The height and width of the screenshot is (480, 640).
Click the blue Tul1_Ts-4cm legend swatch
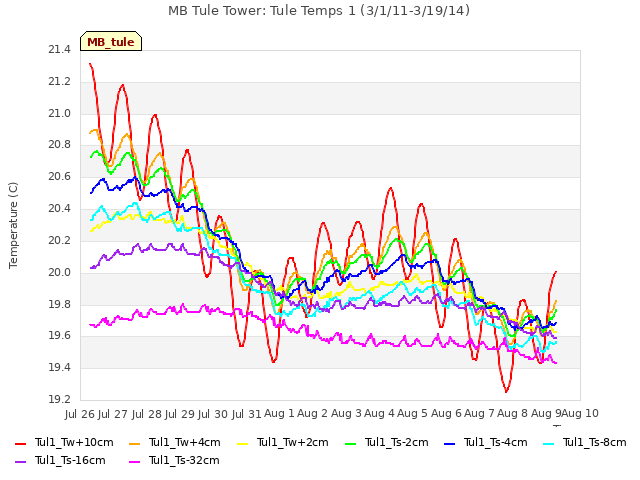coord(449,443)
